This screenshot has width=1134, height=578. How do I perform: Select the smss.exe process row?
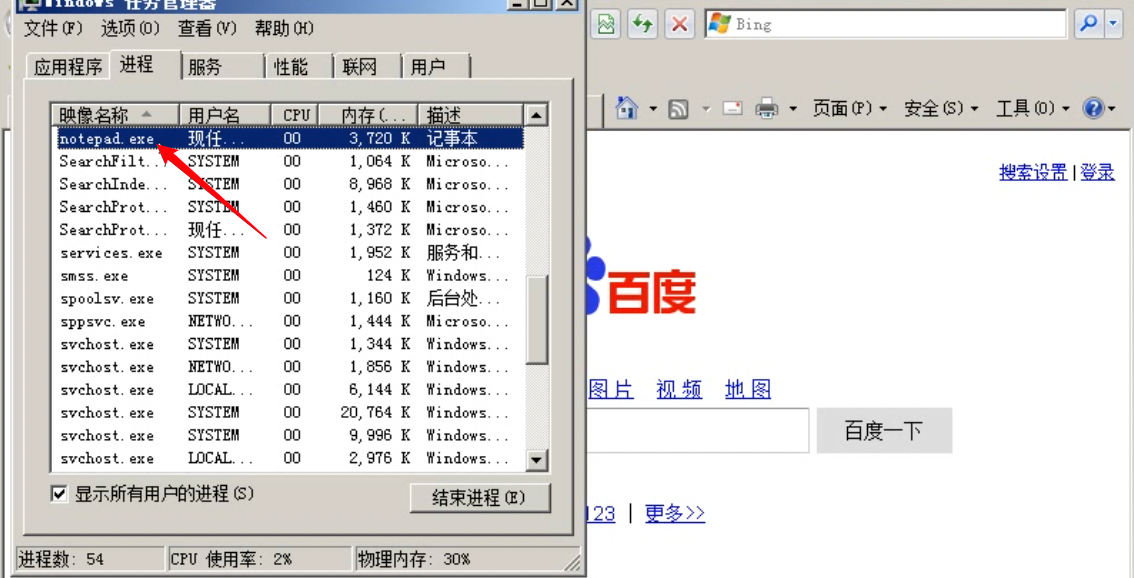point(290,276)
